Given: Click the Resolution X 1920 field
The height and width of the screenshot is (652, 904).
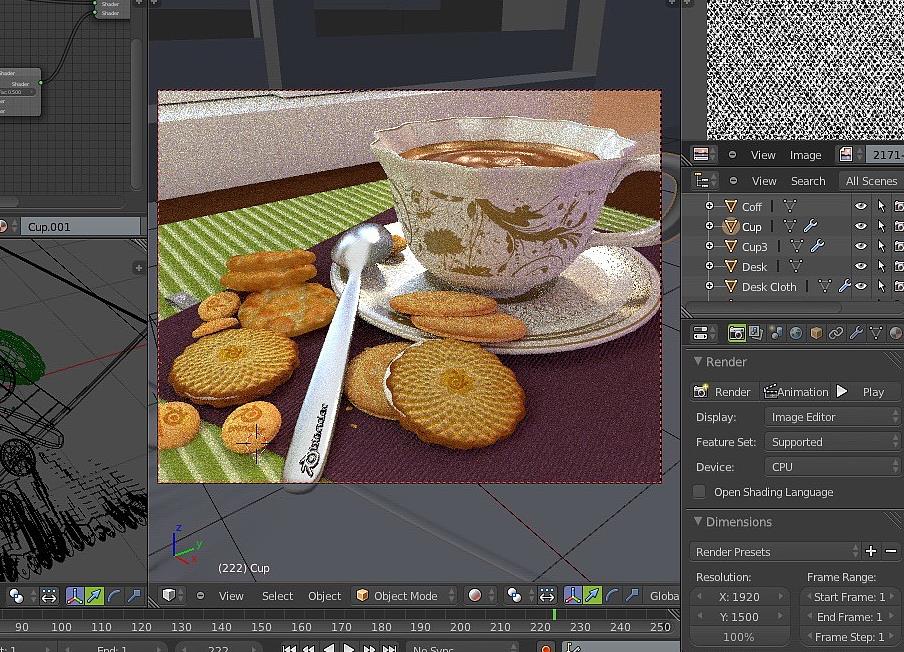Looking at the screenshot, I should pos(739,597).
